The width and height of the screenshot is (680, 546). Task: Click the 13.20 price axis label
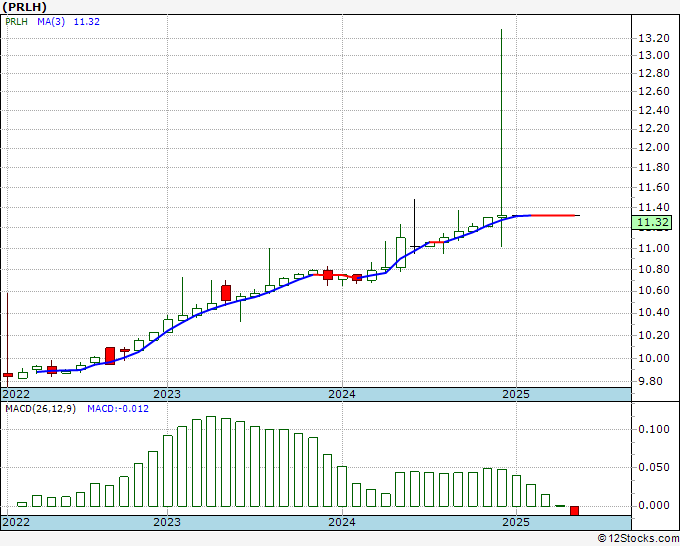(654, 38)
